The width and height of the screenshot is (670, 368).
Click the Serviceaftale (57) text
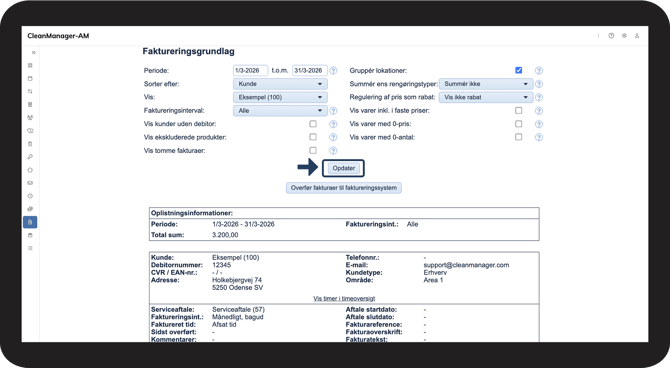[238, 309]
